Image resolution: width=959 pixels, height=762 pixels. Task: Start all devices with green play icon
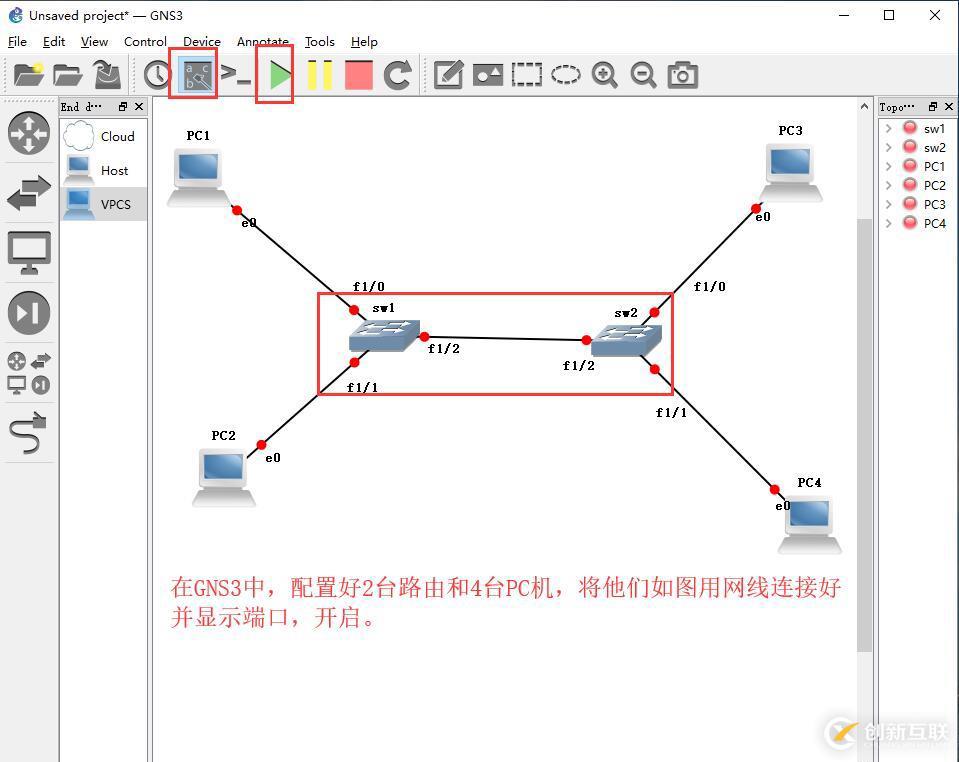pyautogui.click(x=275, y=74)
